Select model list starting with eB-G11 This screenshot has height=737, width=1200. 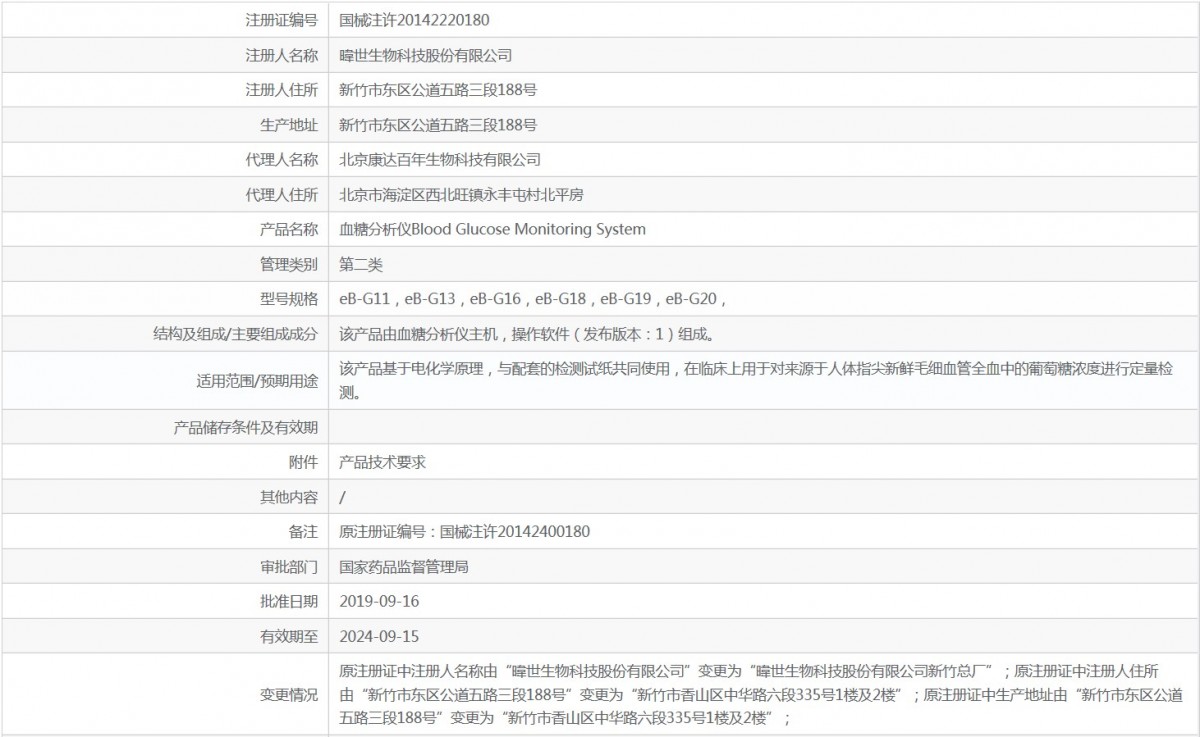532,299
